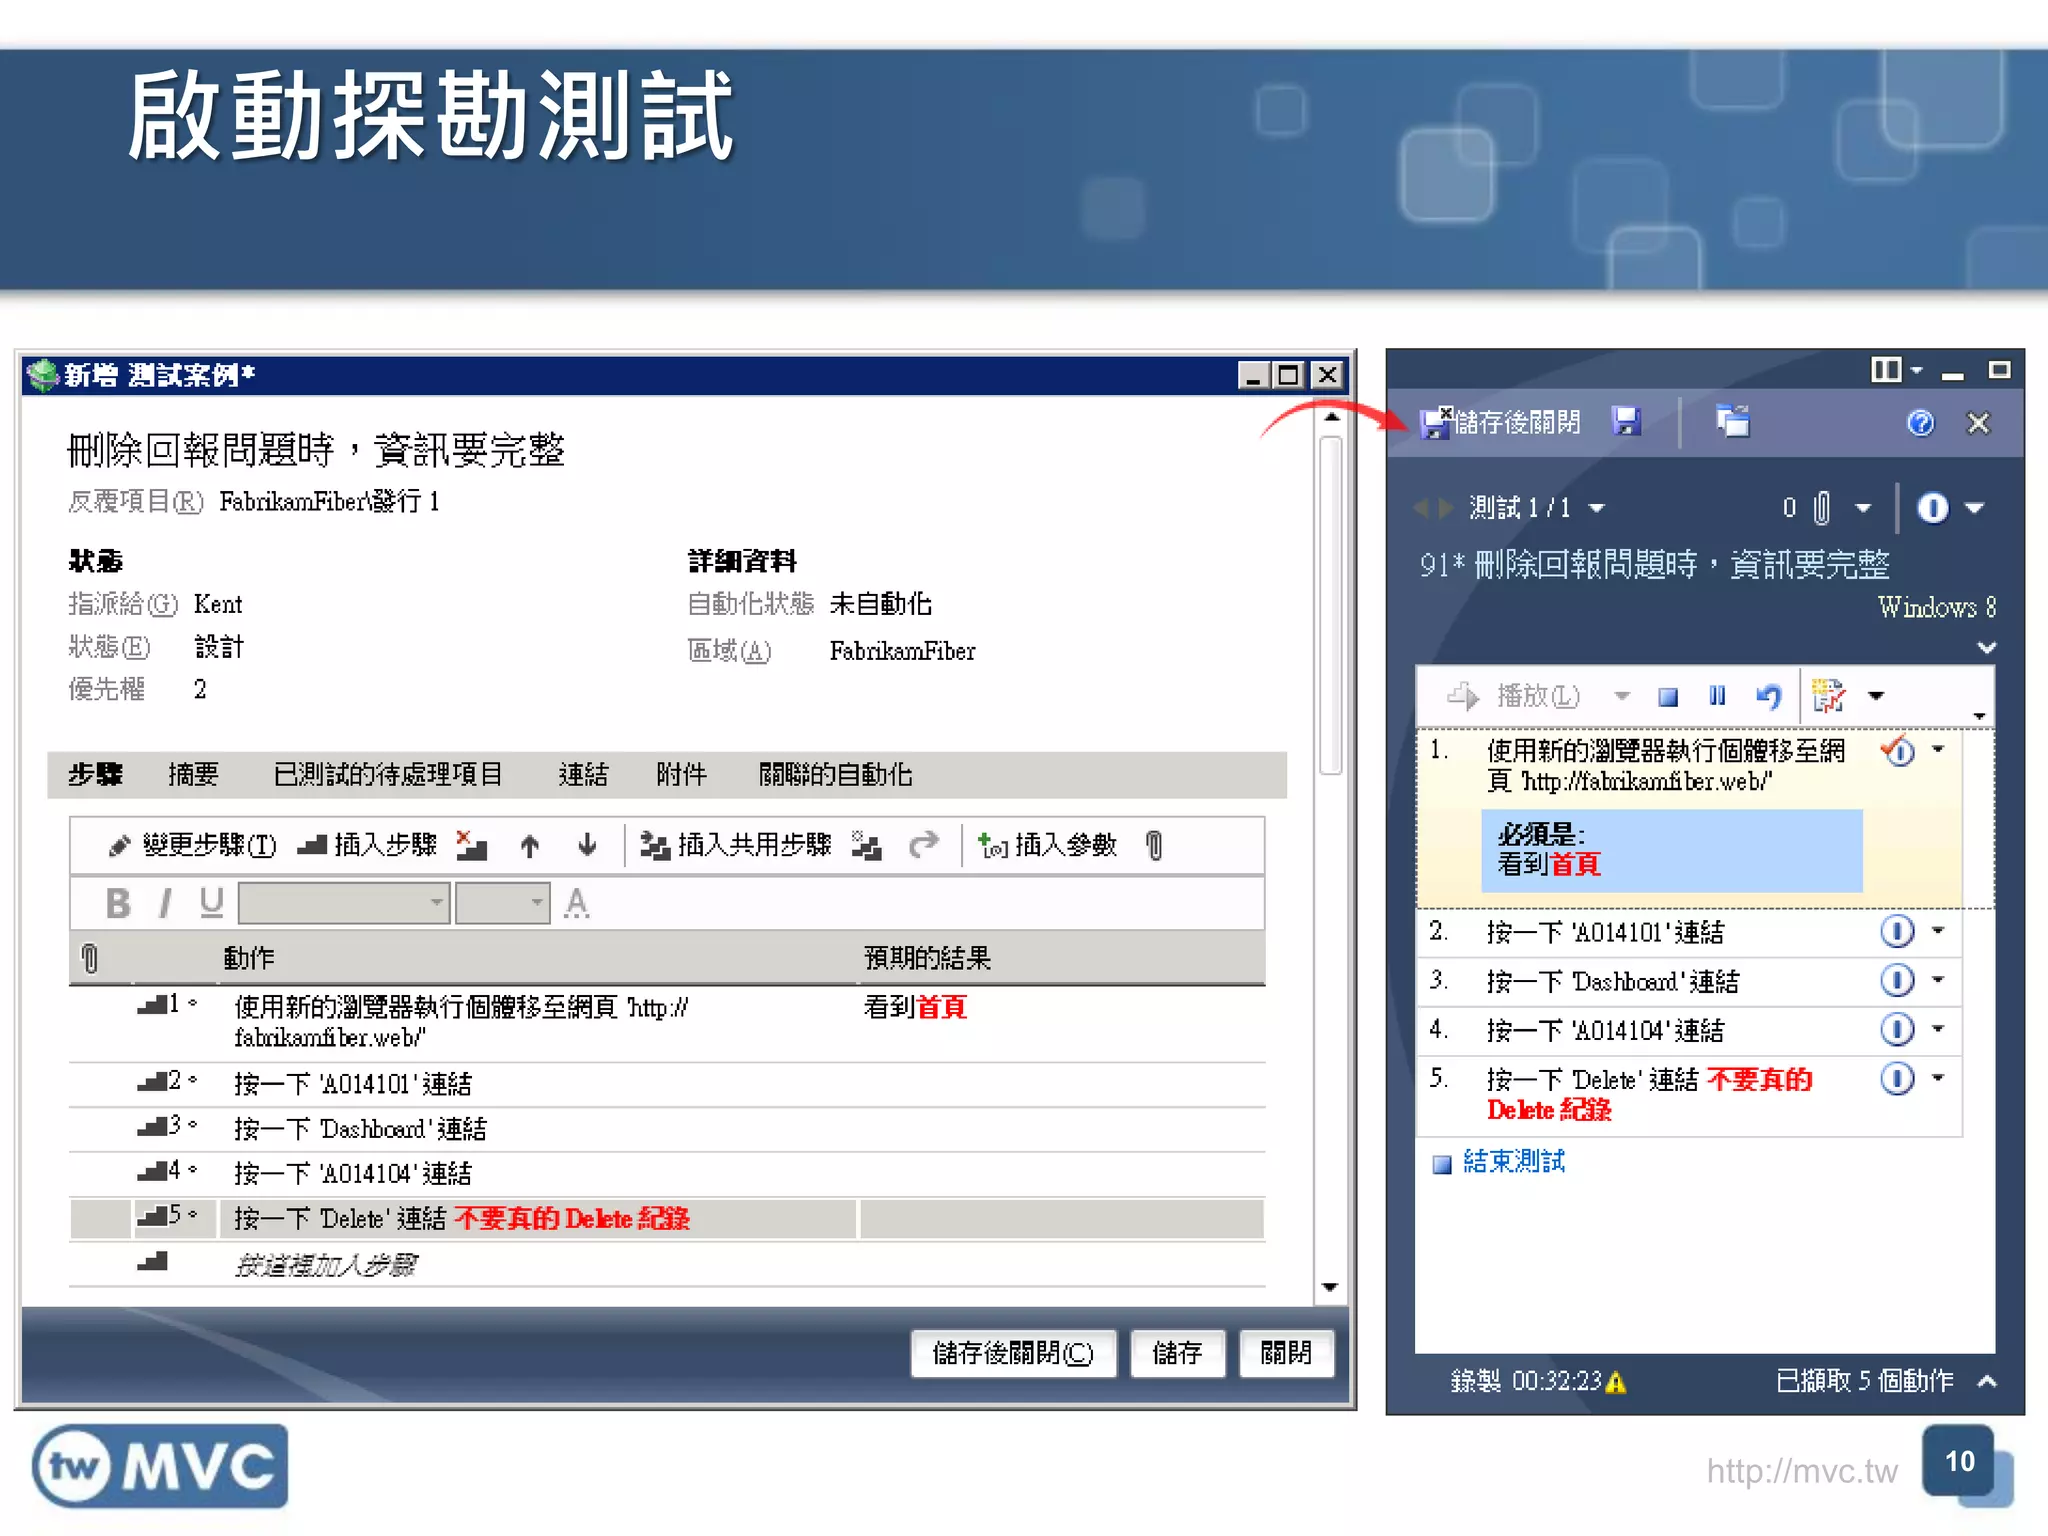
Task: Click 插入參數 (insert parameter) button
Action: click(x=1048, y=846)
